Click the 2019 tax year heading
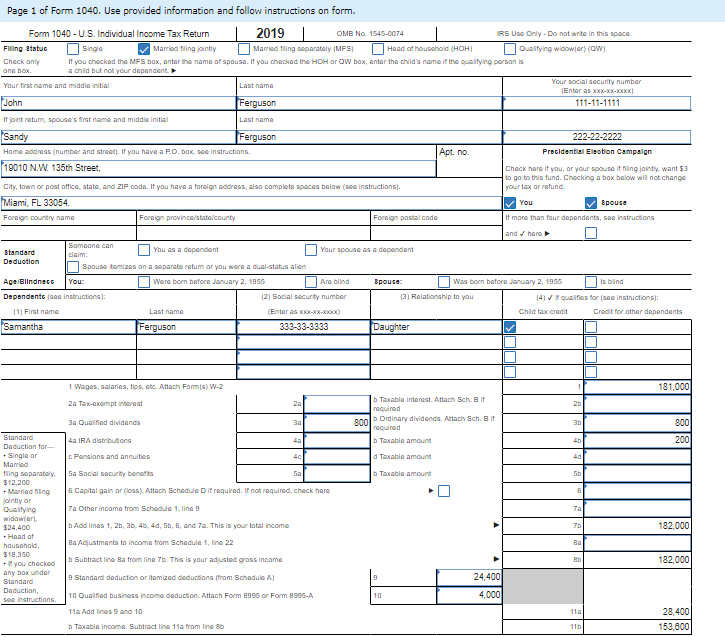This screenshot has width=725, height=637. click(270, 33)
